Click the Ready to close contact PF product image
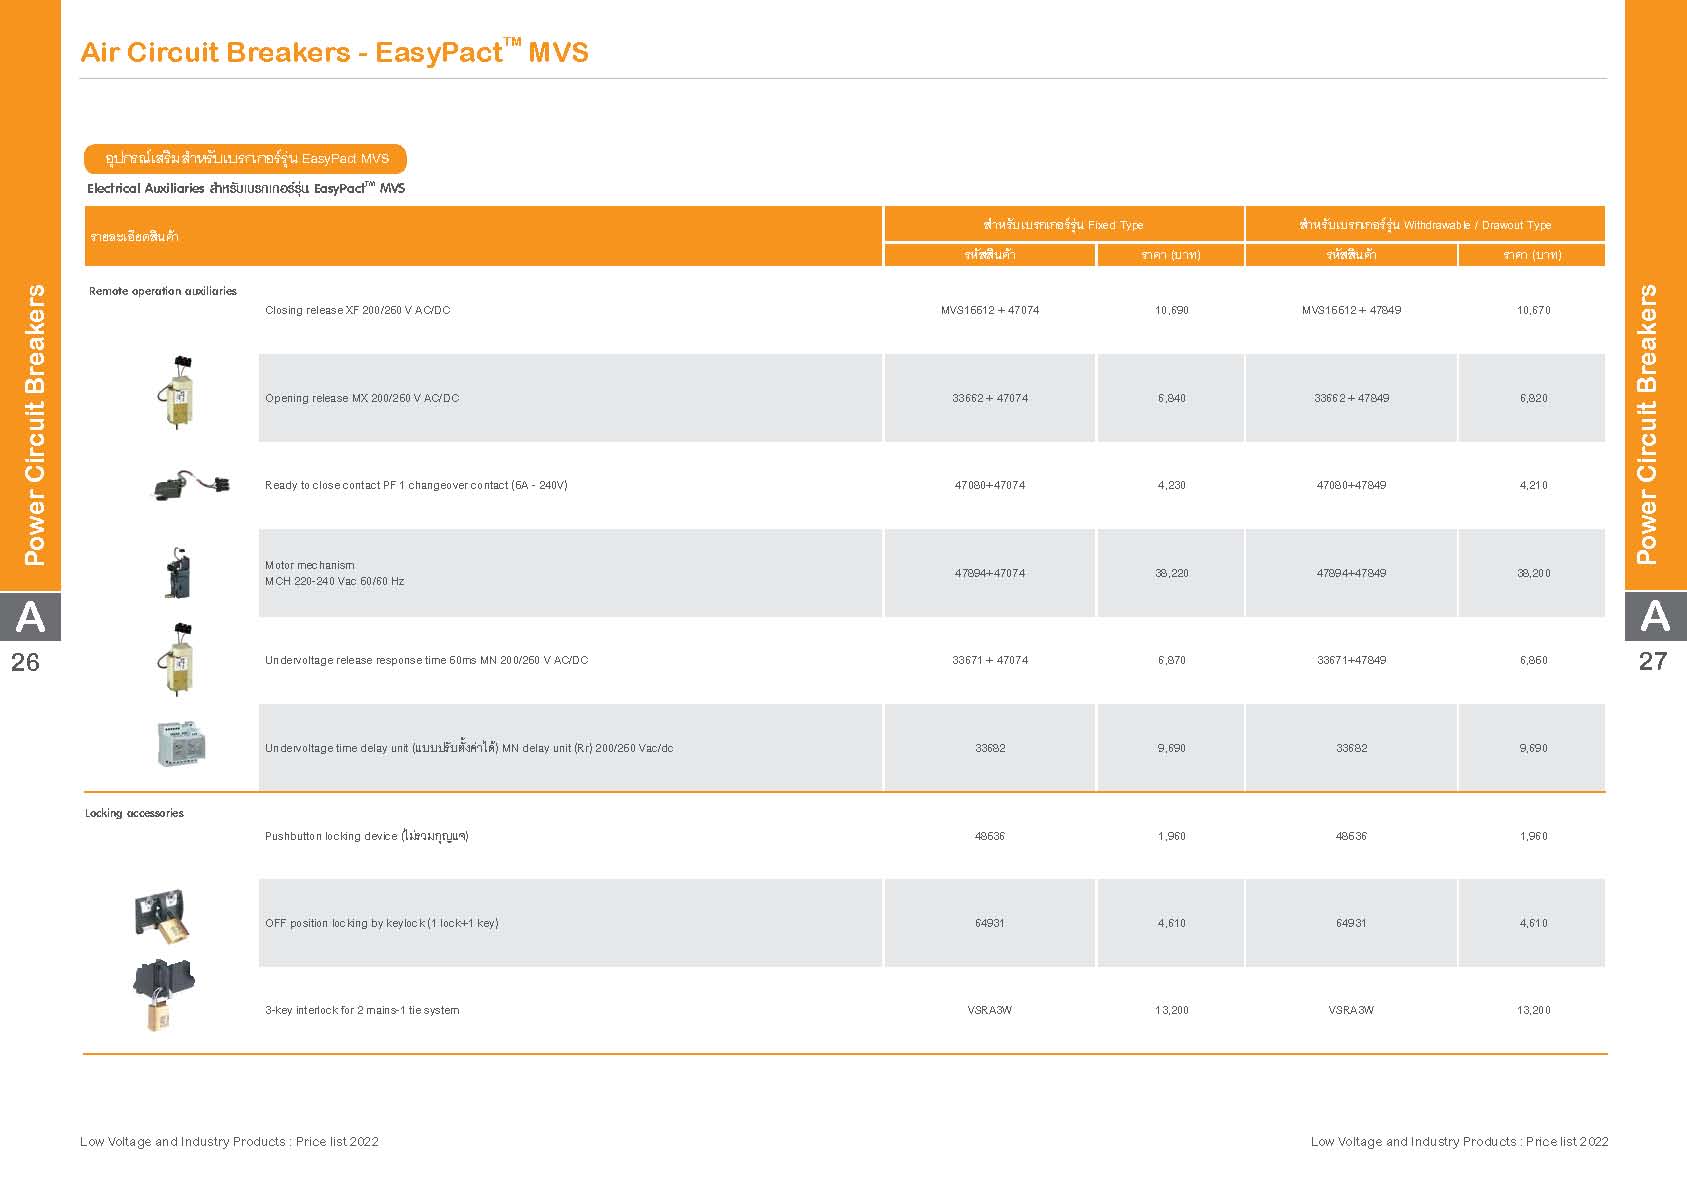 coord(192,484)
